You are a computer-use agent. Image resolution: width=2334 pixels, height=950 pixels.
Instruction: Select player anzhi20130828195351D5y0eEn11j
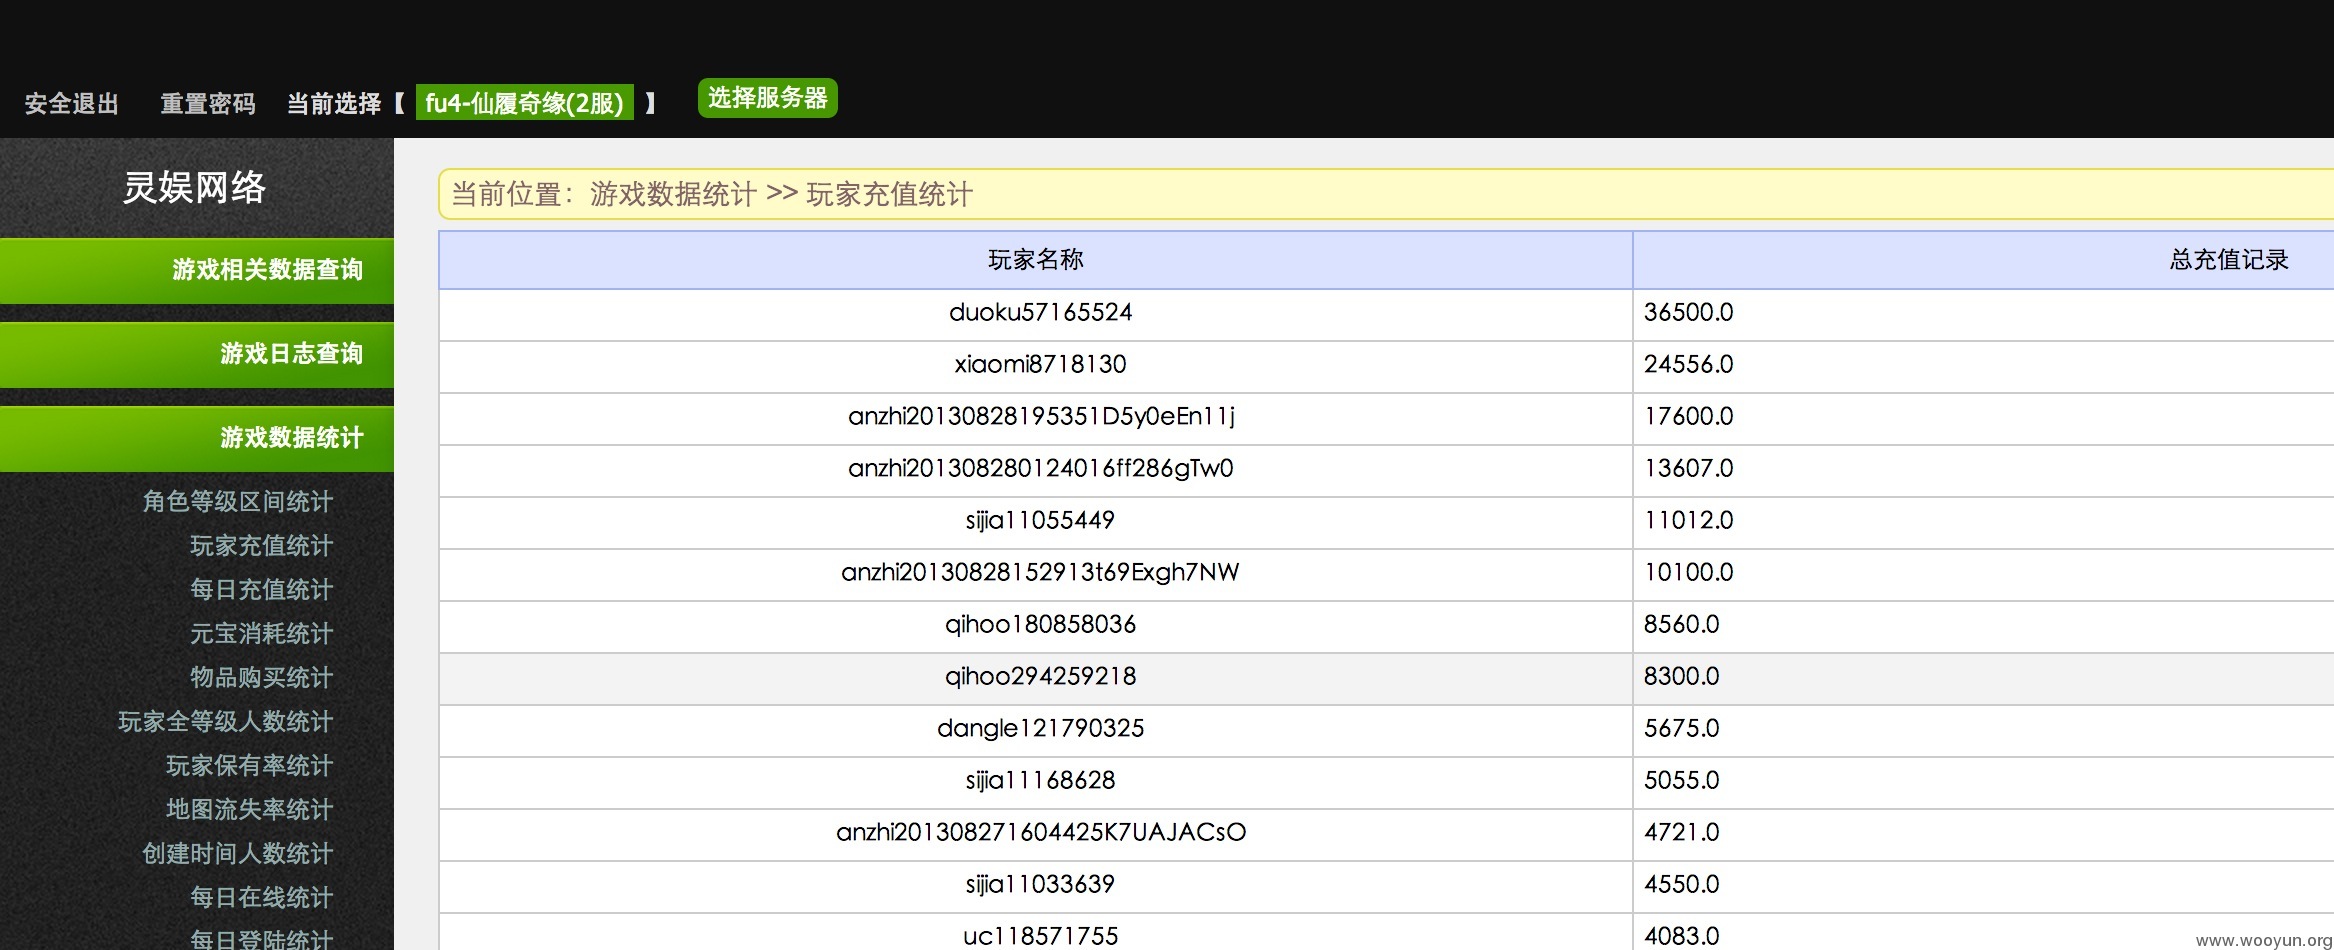pos(1041,416)
